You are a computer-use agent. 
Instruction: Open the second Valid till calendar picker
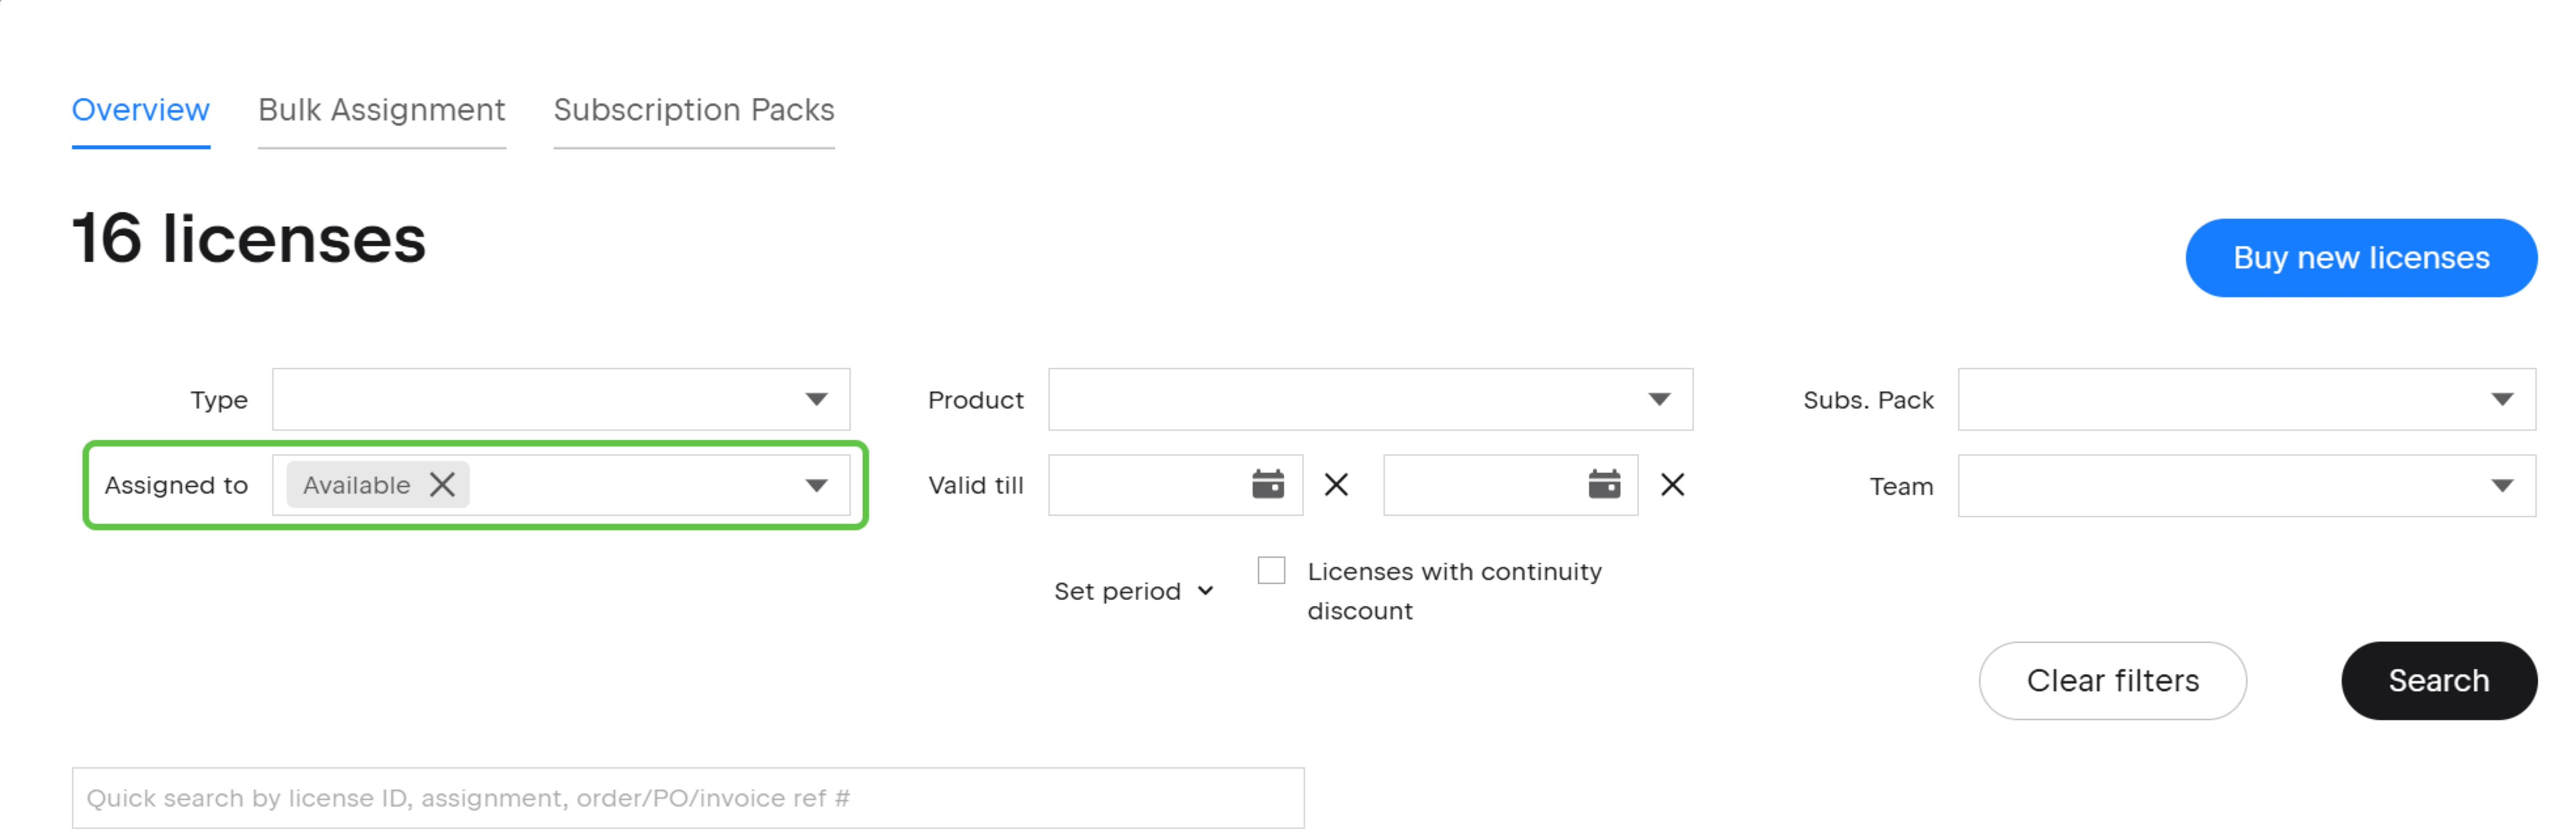tap(1603, 485)
